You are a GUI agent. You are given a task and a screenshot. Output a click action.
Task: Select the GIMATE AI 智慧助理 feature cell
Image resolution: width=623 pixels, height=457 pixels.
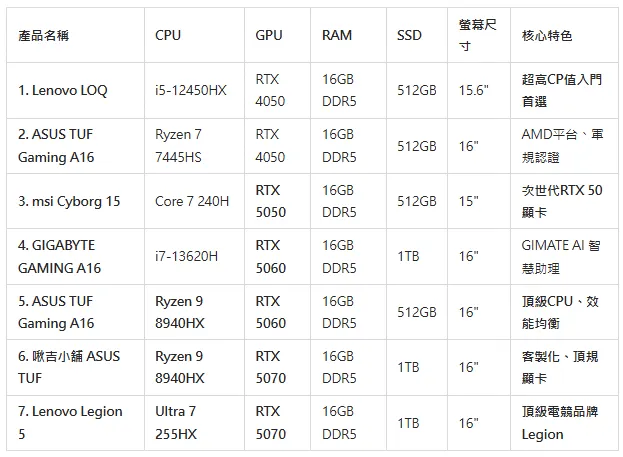point(561,256)
